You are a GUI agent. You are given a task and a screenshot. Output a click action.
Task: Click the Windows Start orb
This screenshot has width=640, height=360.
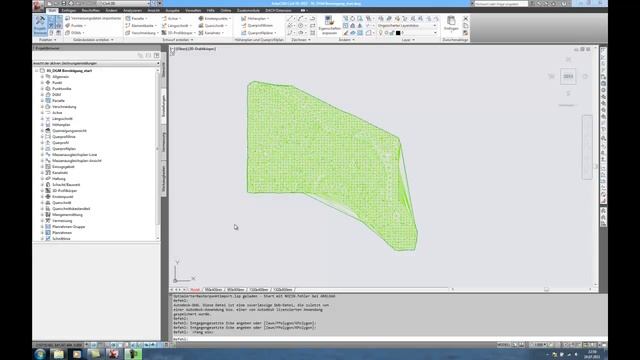(40, 354)
